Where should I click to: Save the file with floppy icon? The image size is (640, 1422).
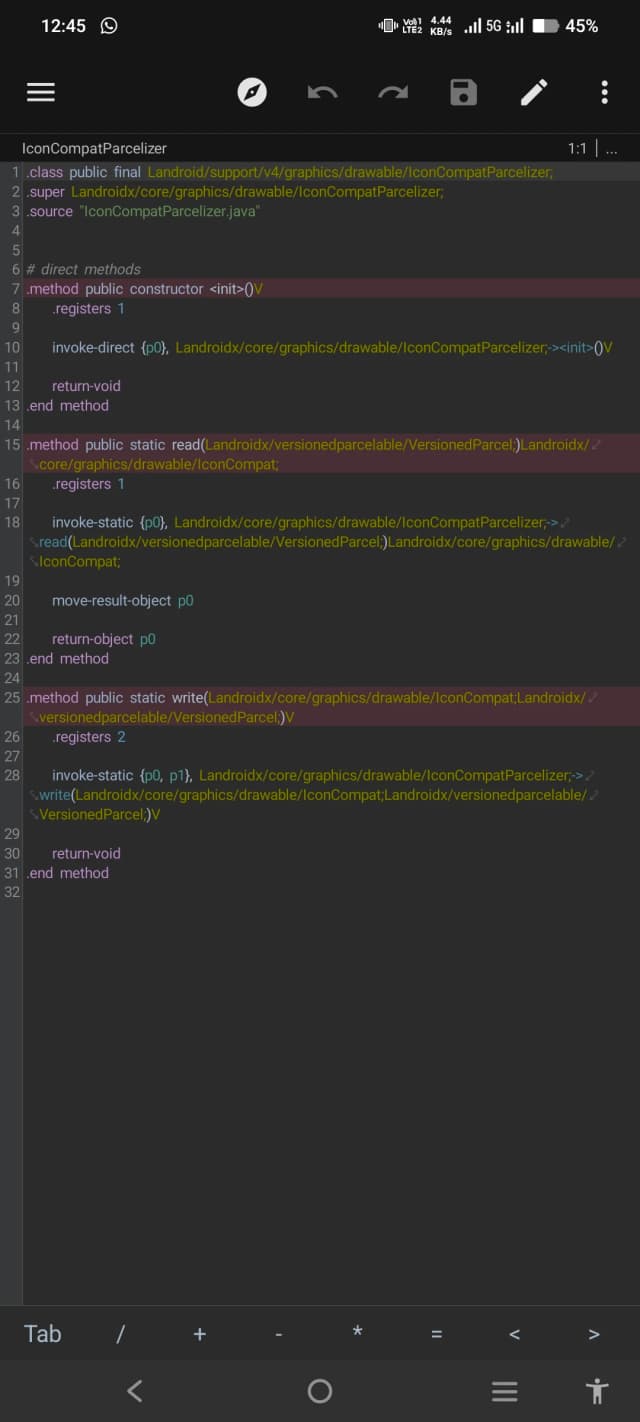(x=463, y=92)
